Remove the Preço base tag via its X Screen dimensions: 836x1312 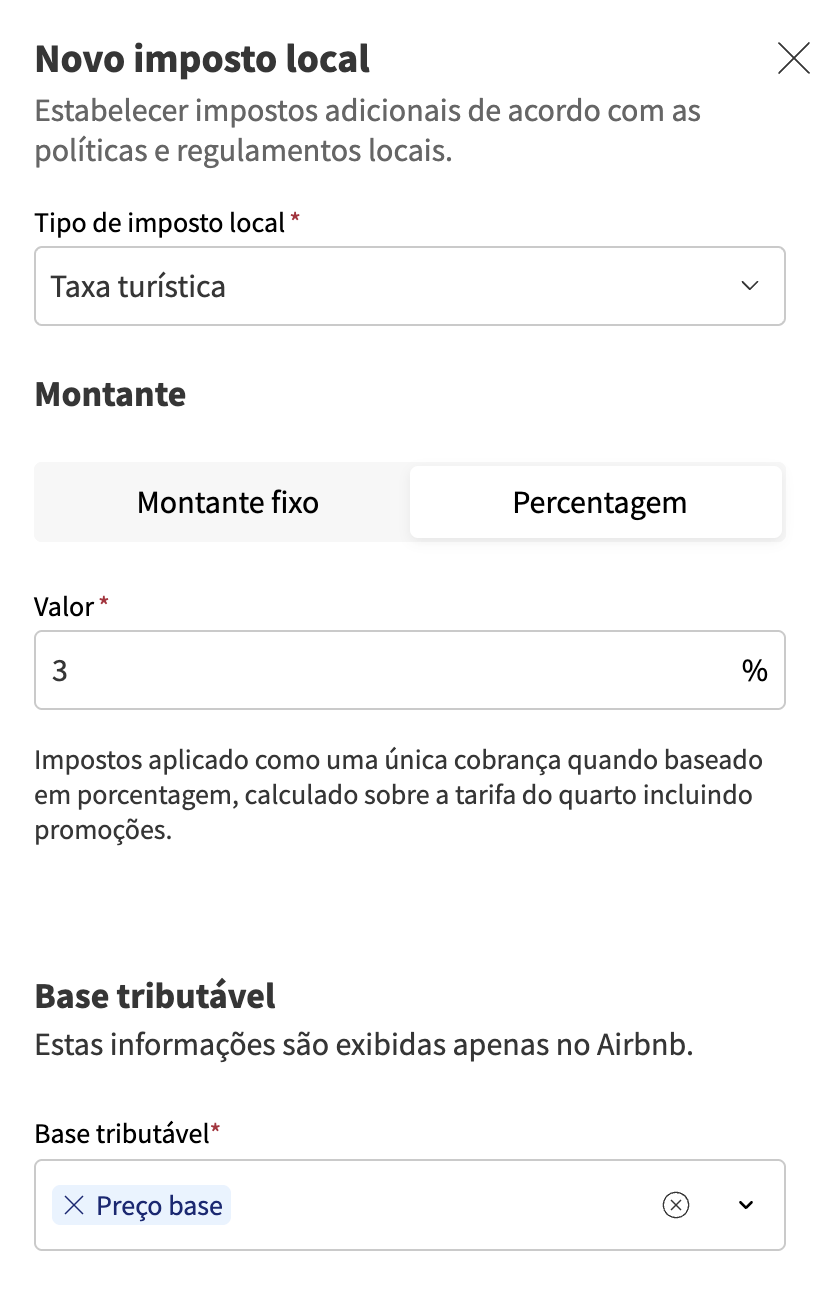click(73, 1206)
